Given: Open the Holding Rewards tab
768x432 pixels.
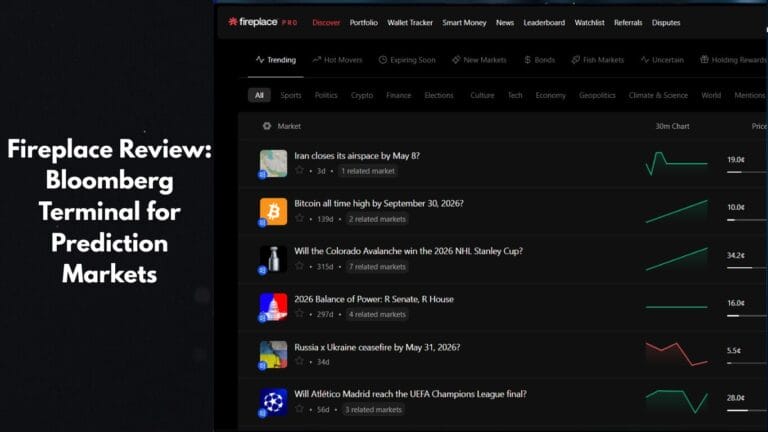Looking at the screenshot, I should (733, 60).
